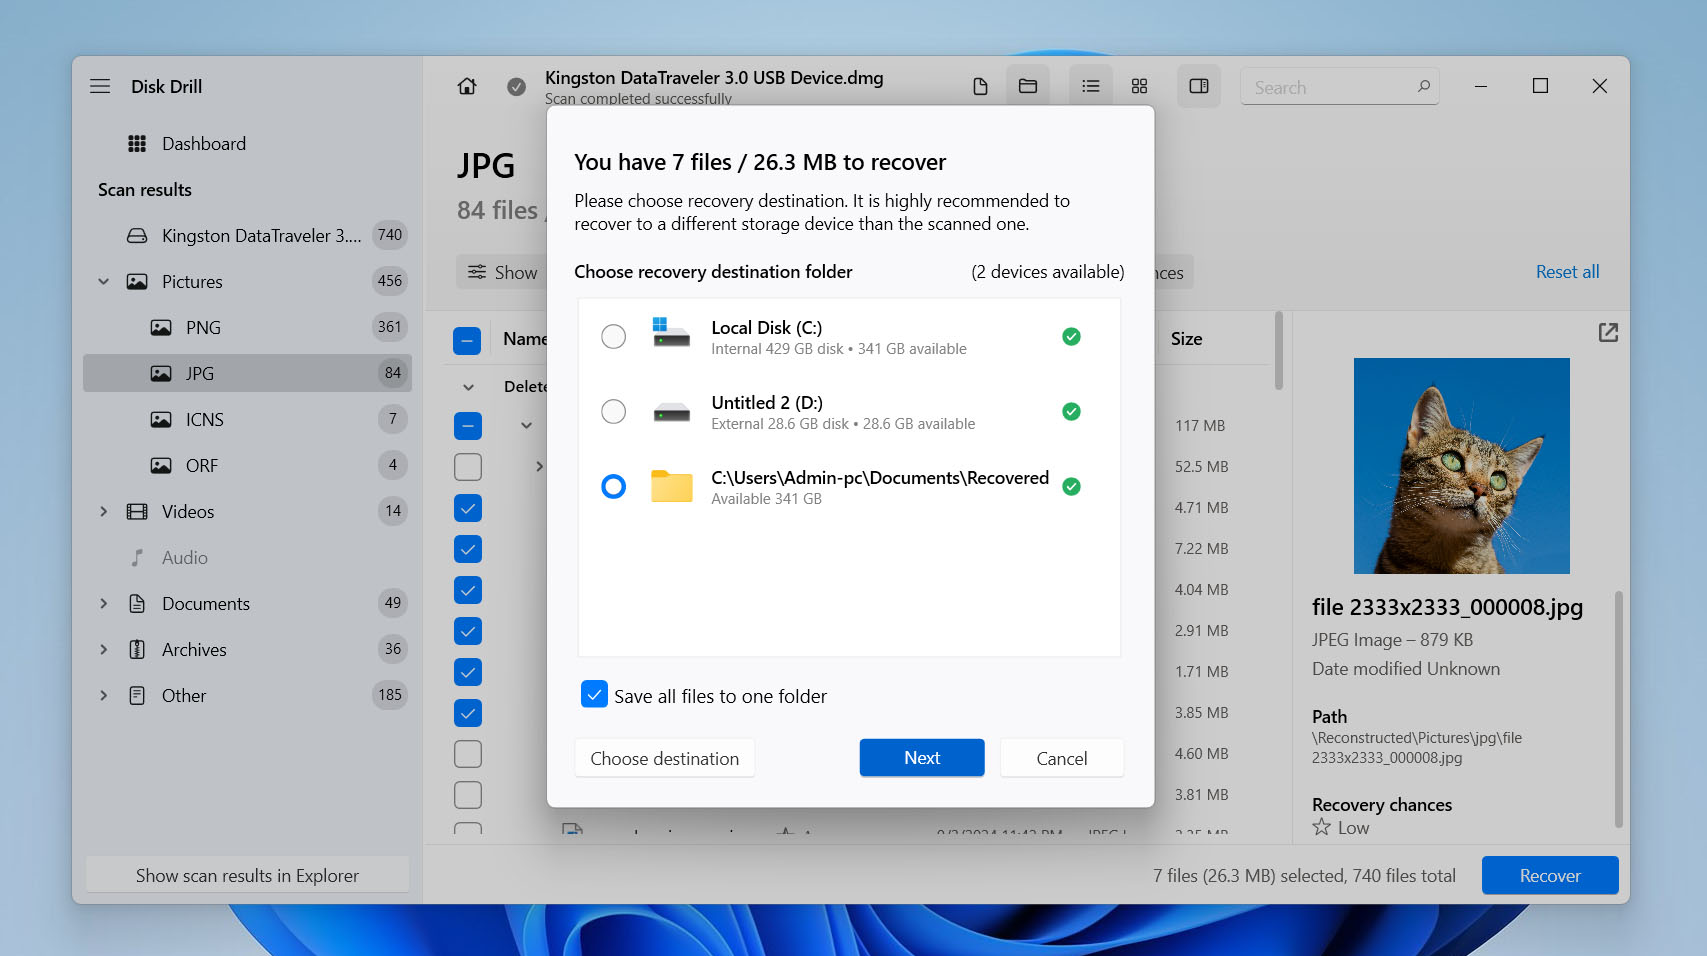
Task: Toggle the preview panel icon
Action: pos(1199,86)
